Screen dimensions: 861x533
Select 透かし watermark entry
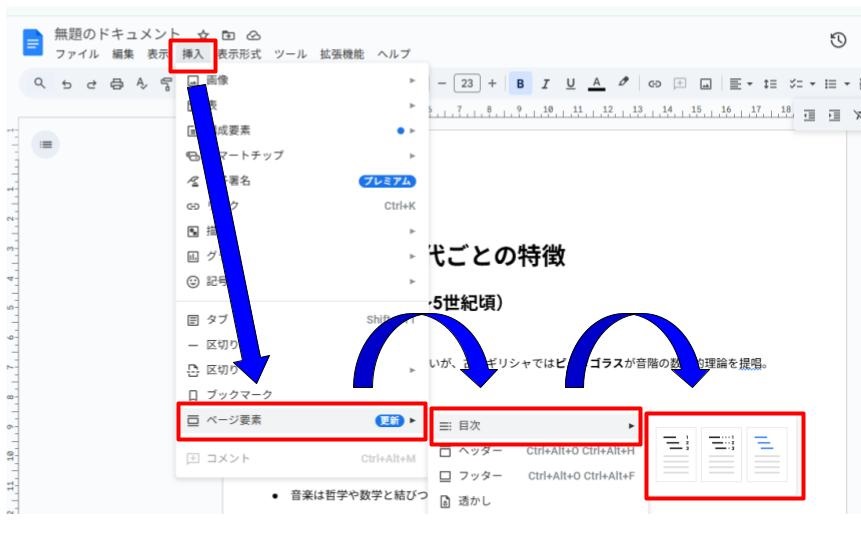(x=536, y=501)
